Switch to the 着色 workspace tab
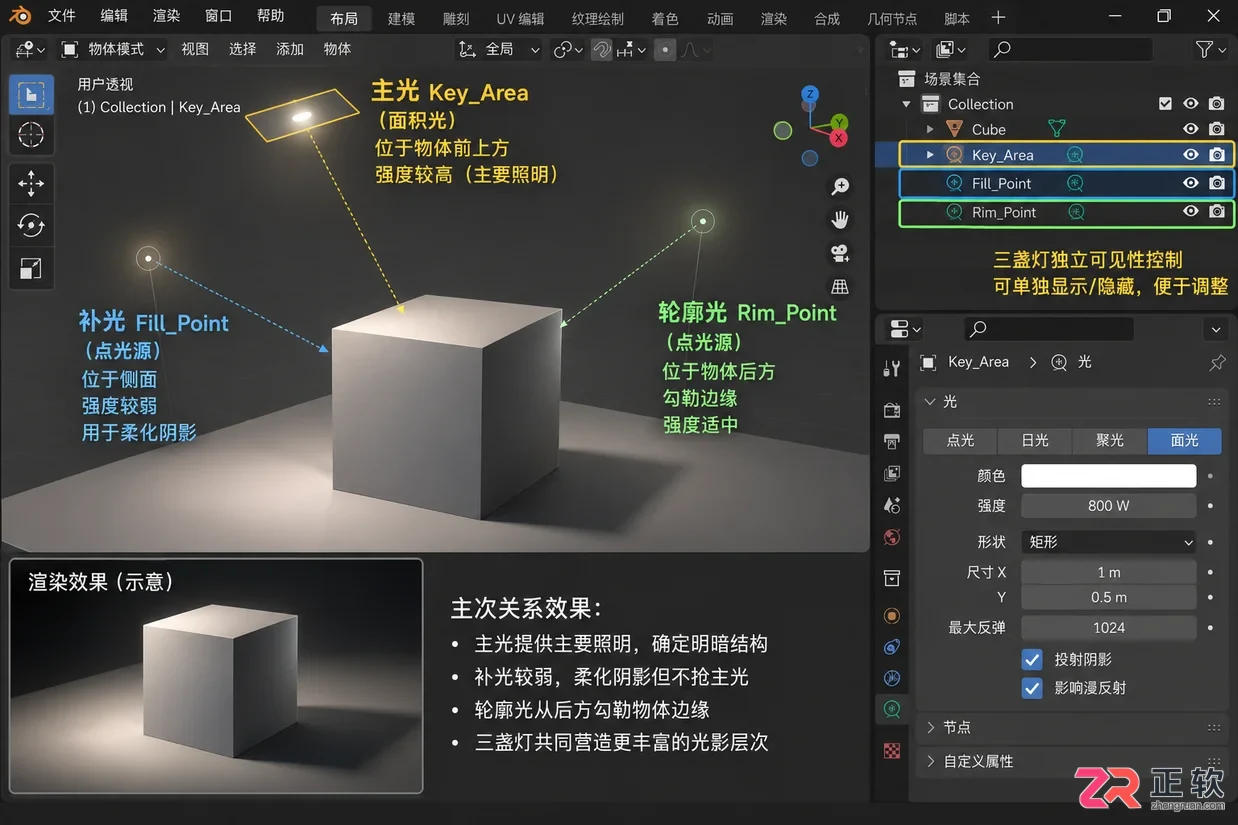The image size is (1238, 825). coord(664,19)
